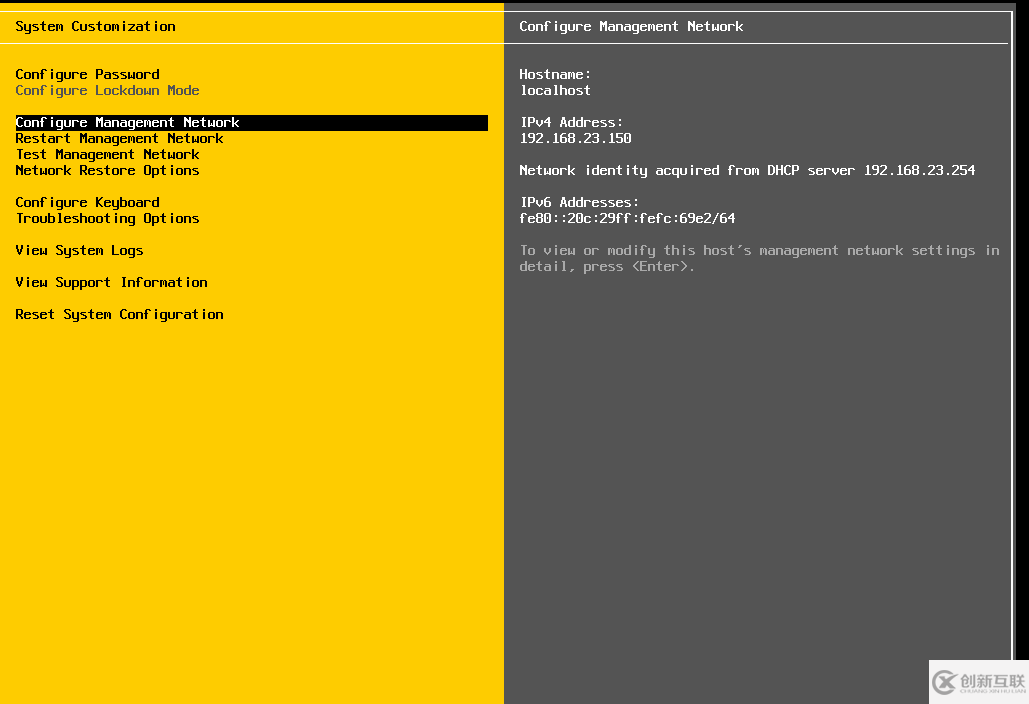Select View System Logs
The image size is (1029, 704).
tap(79, 251)
